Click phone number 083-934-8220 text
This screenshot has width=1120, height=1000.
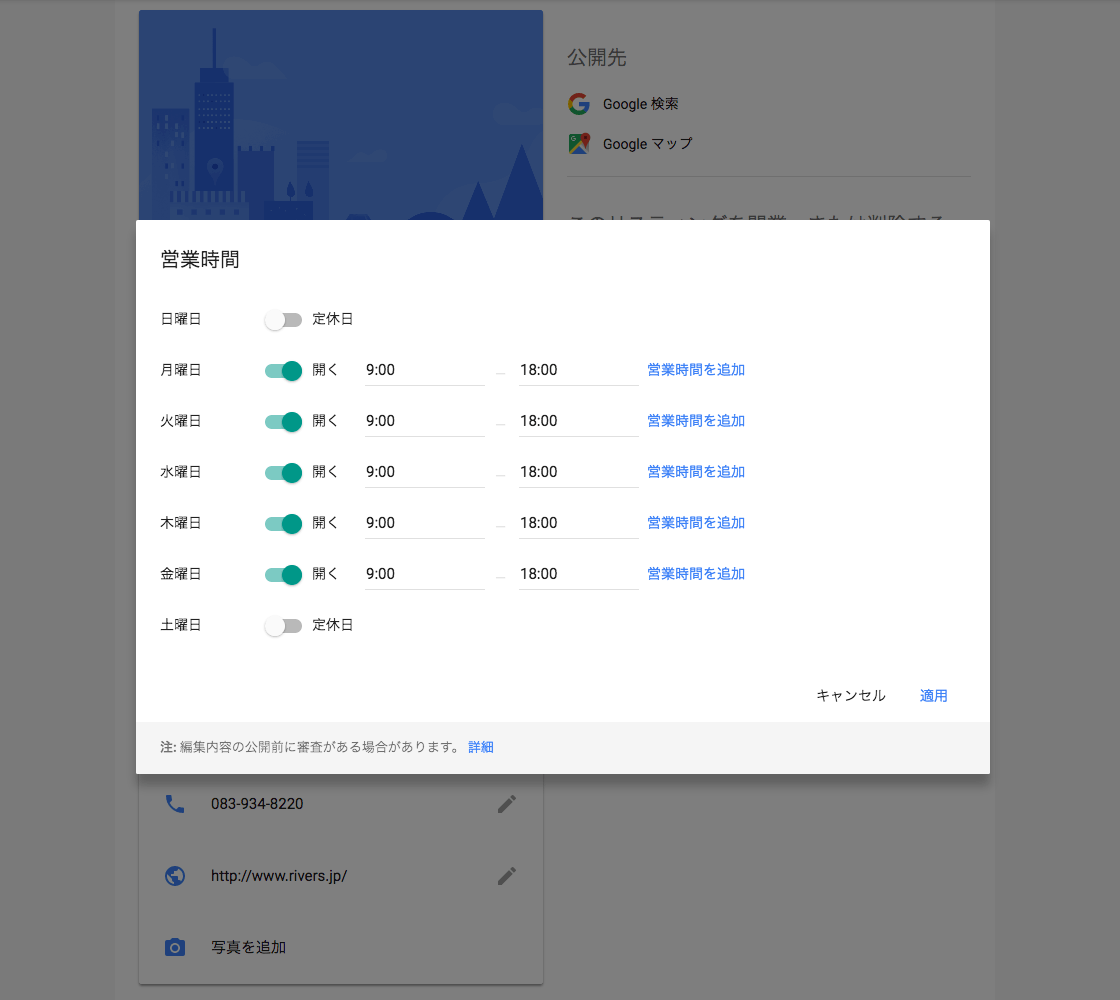click(x=257, y=804)
